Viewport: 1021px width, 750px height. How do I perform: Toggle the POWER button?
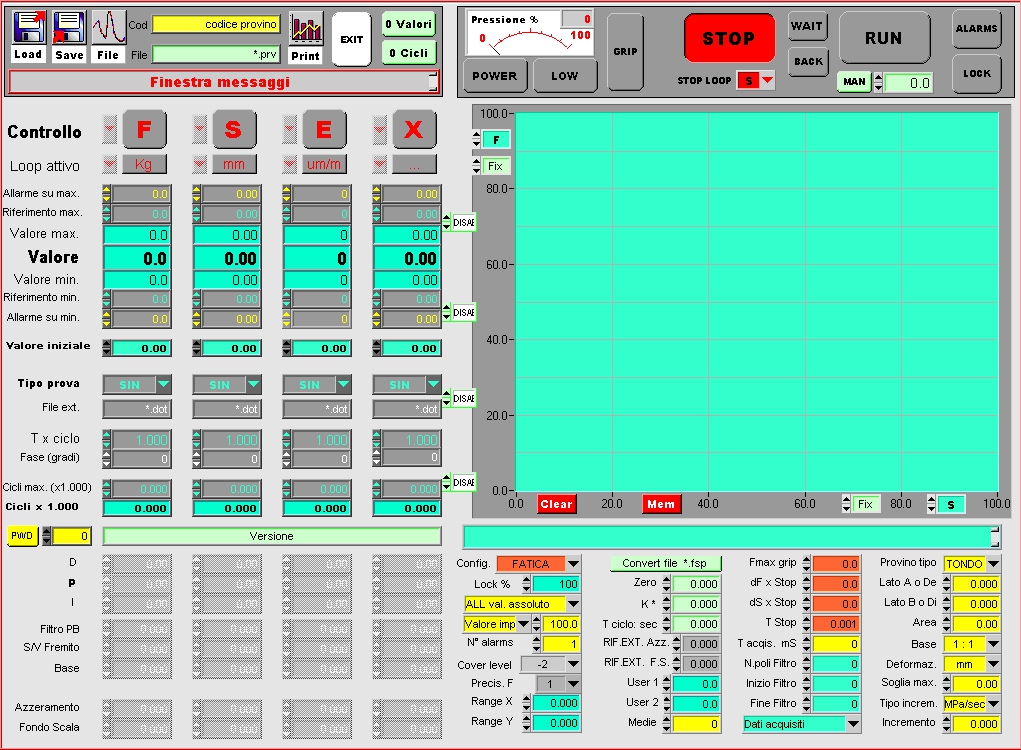(x=495, y=76)
